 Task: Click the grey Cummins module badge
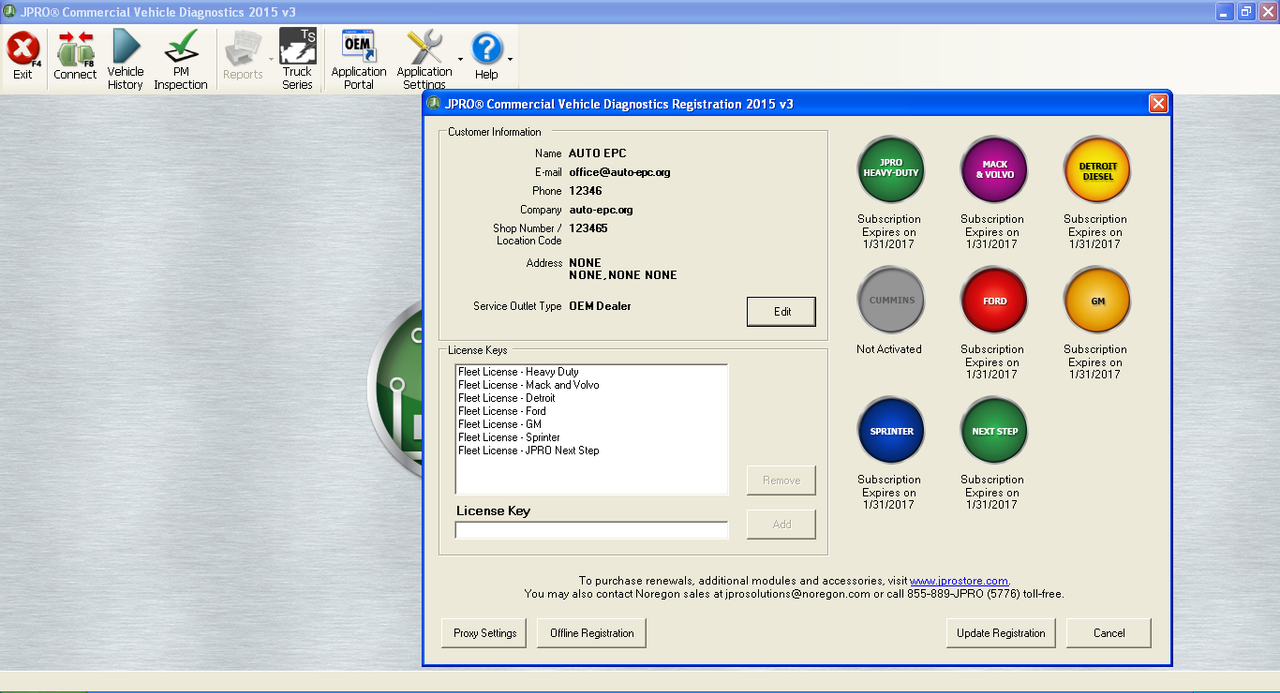point(891,300)
